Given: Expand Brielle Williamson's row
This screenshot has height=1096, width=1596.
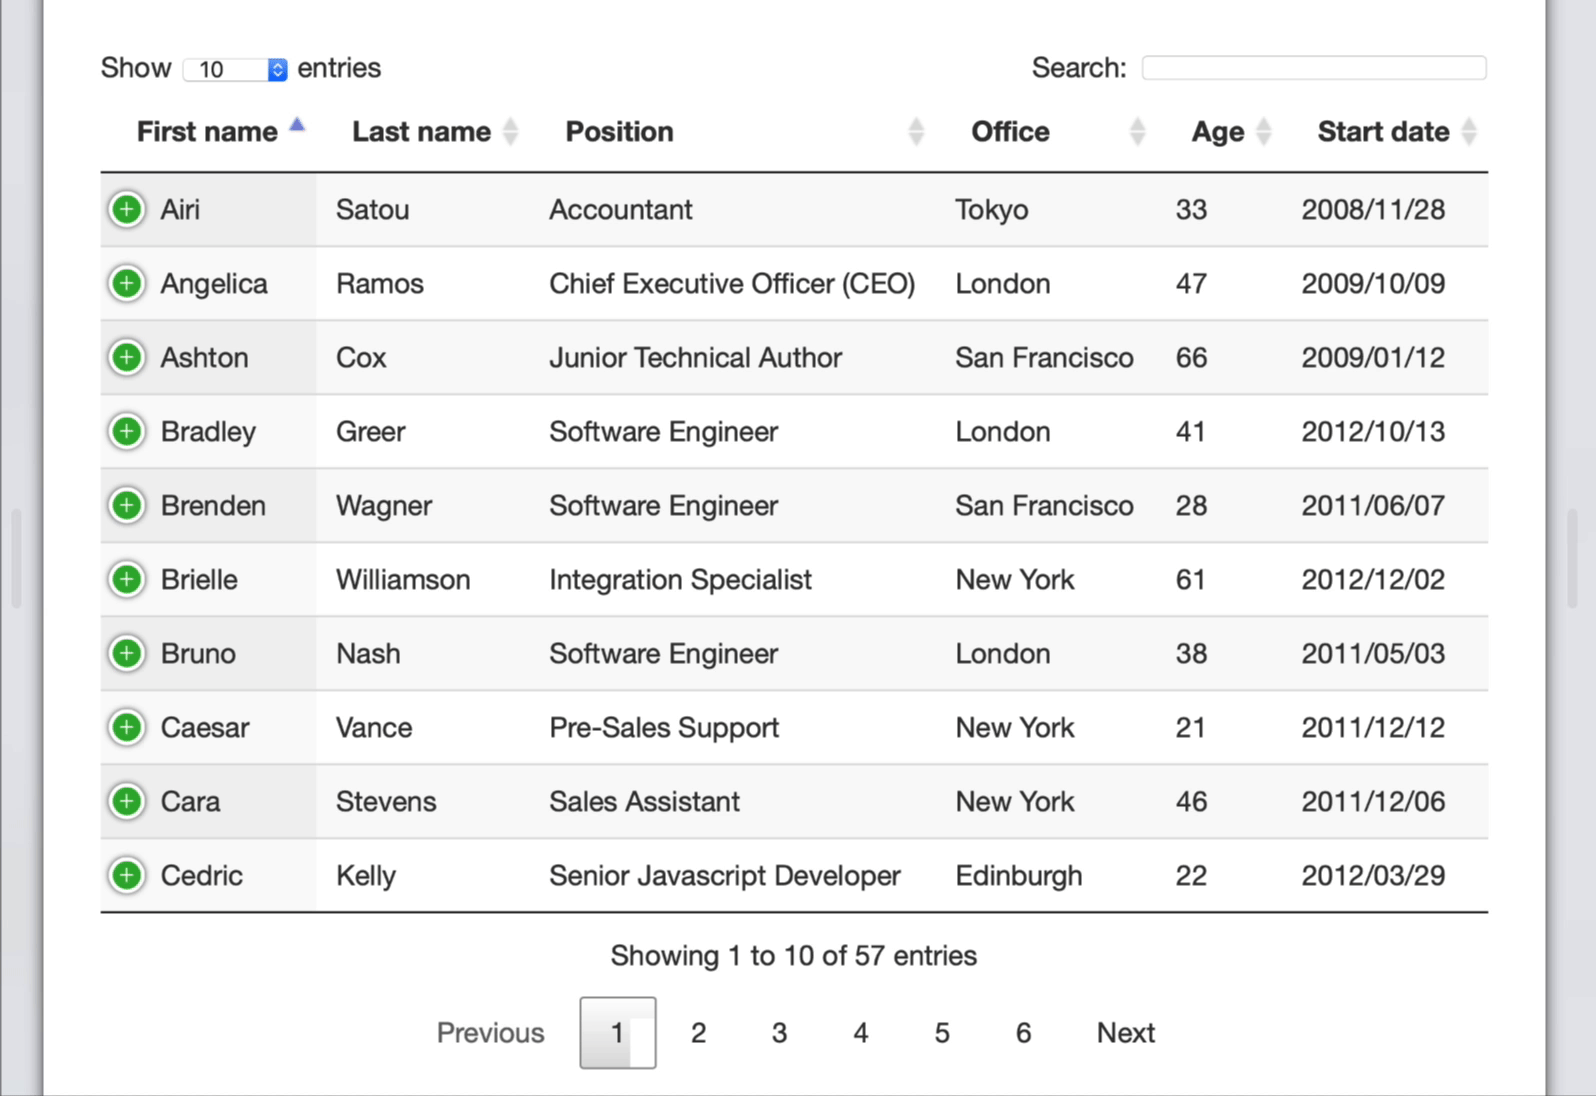Looking at the screenshot, I should click(127, 580).
